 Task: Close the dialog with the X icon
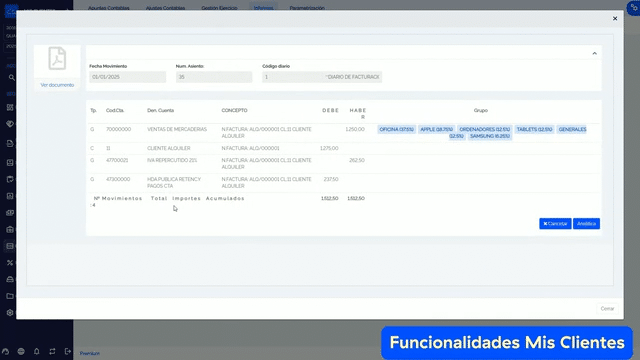(x=615, y=18)
